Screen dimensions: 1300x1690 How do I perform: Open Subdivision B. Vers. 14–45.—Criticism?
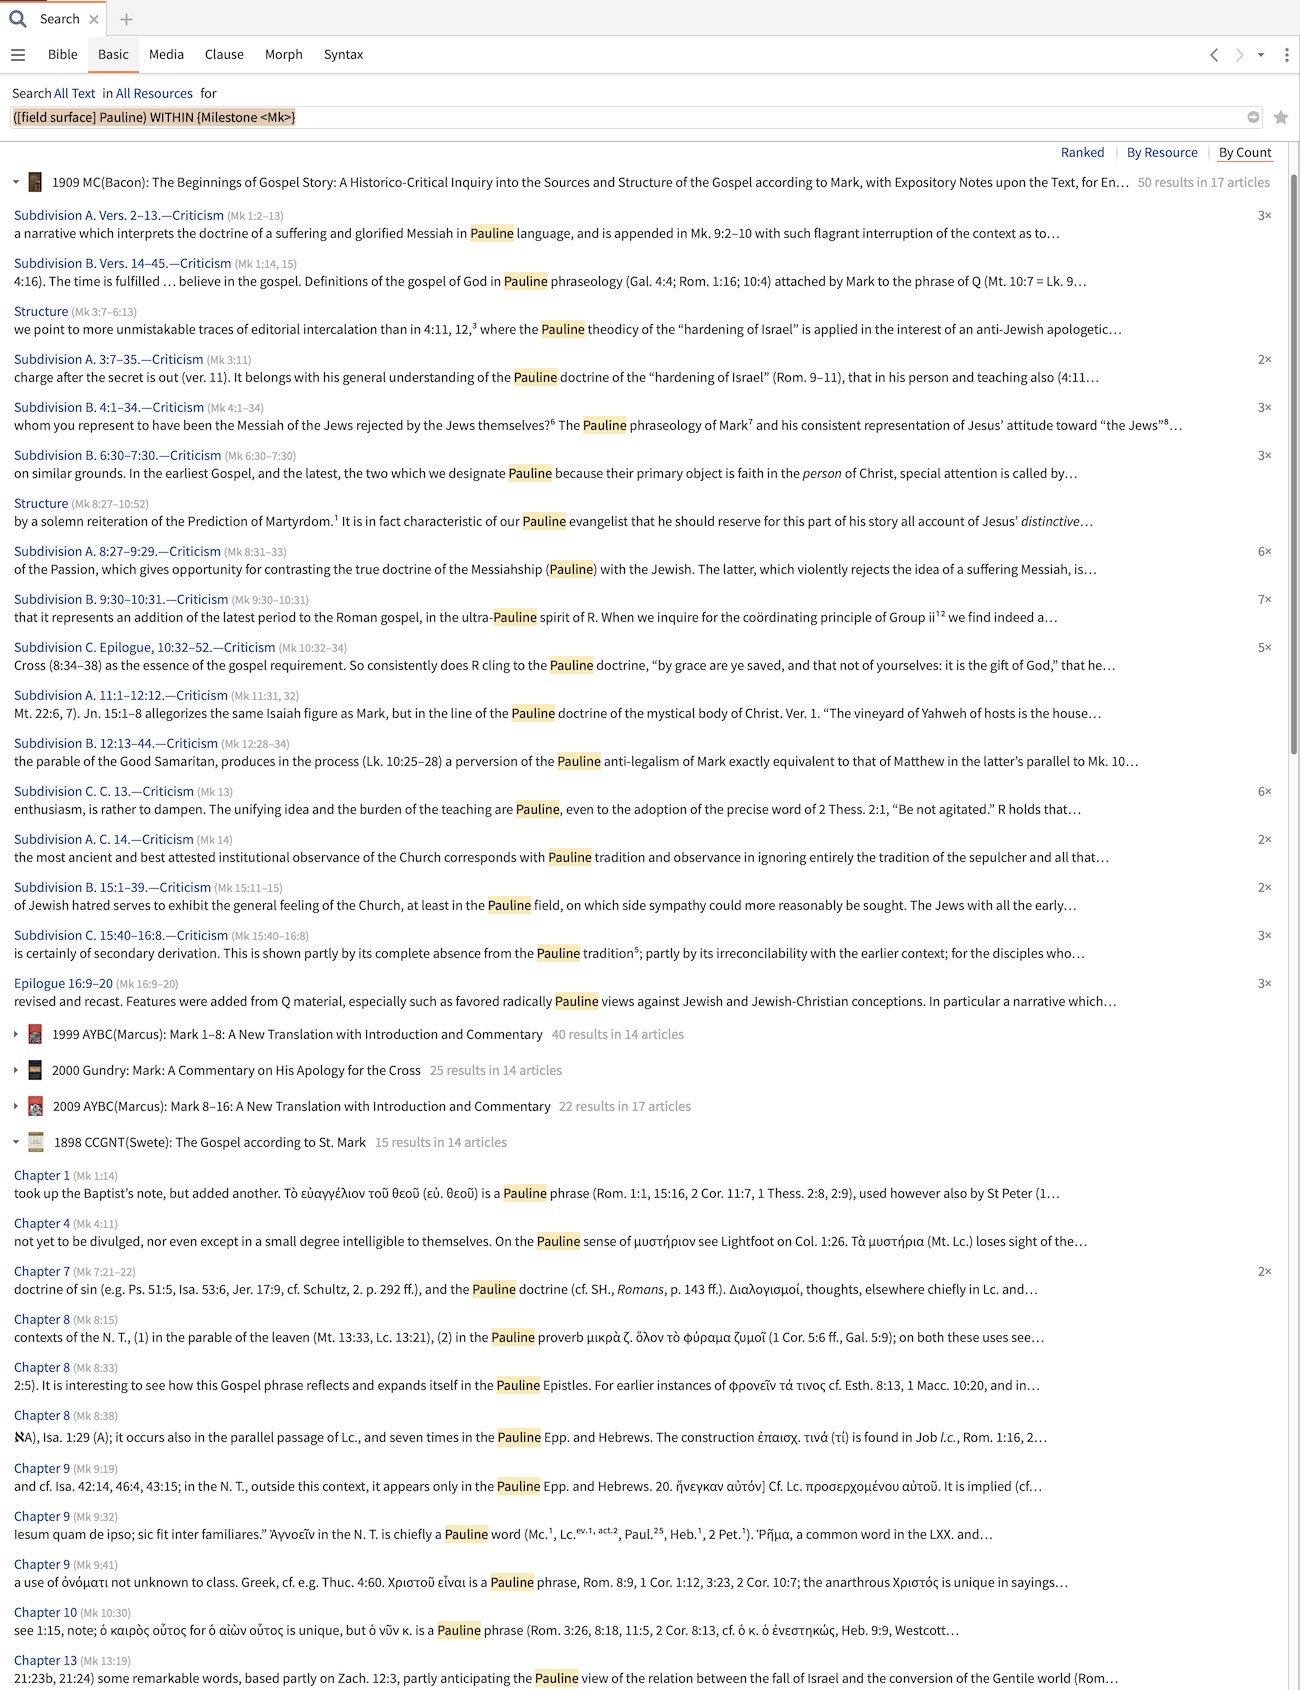[122, 263]
